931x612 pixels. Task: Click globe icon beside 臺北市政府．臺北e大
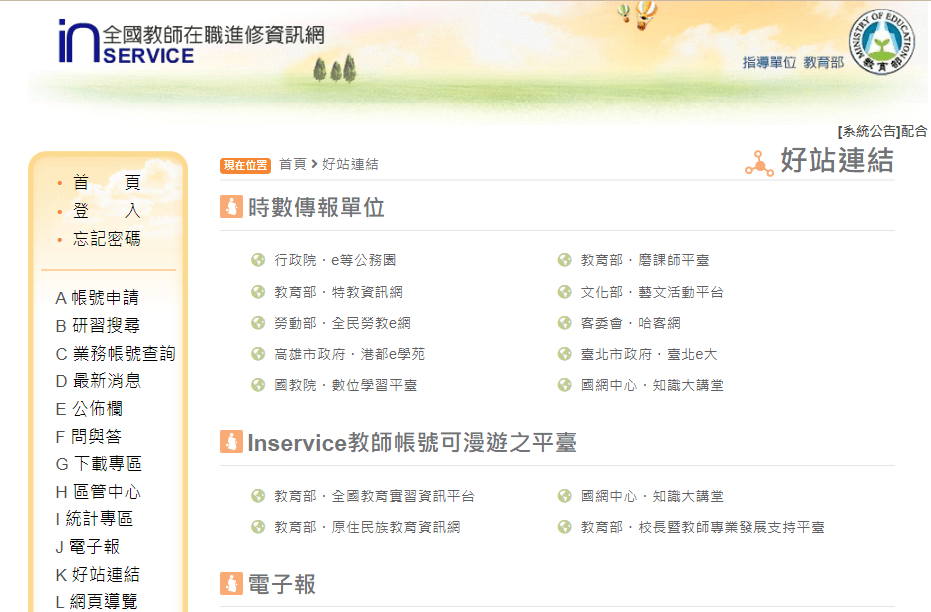click(564, 354)
